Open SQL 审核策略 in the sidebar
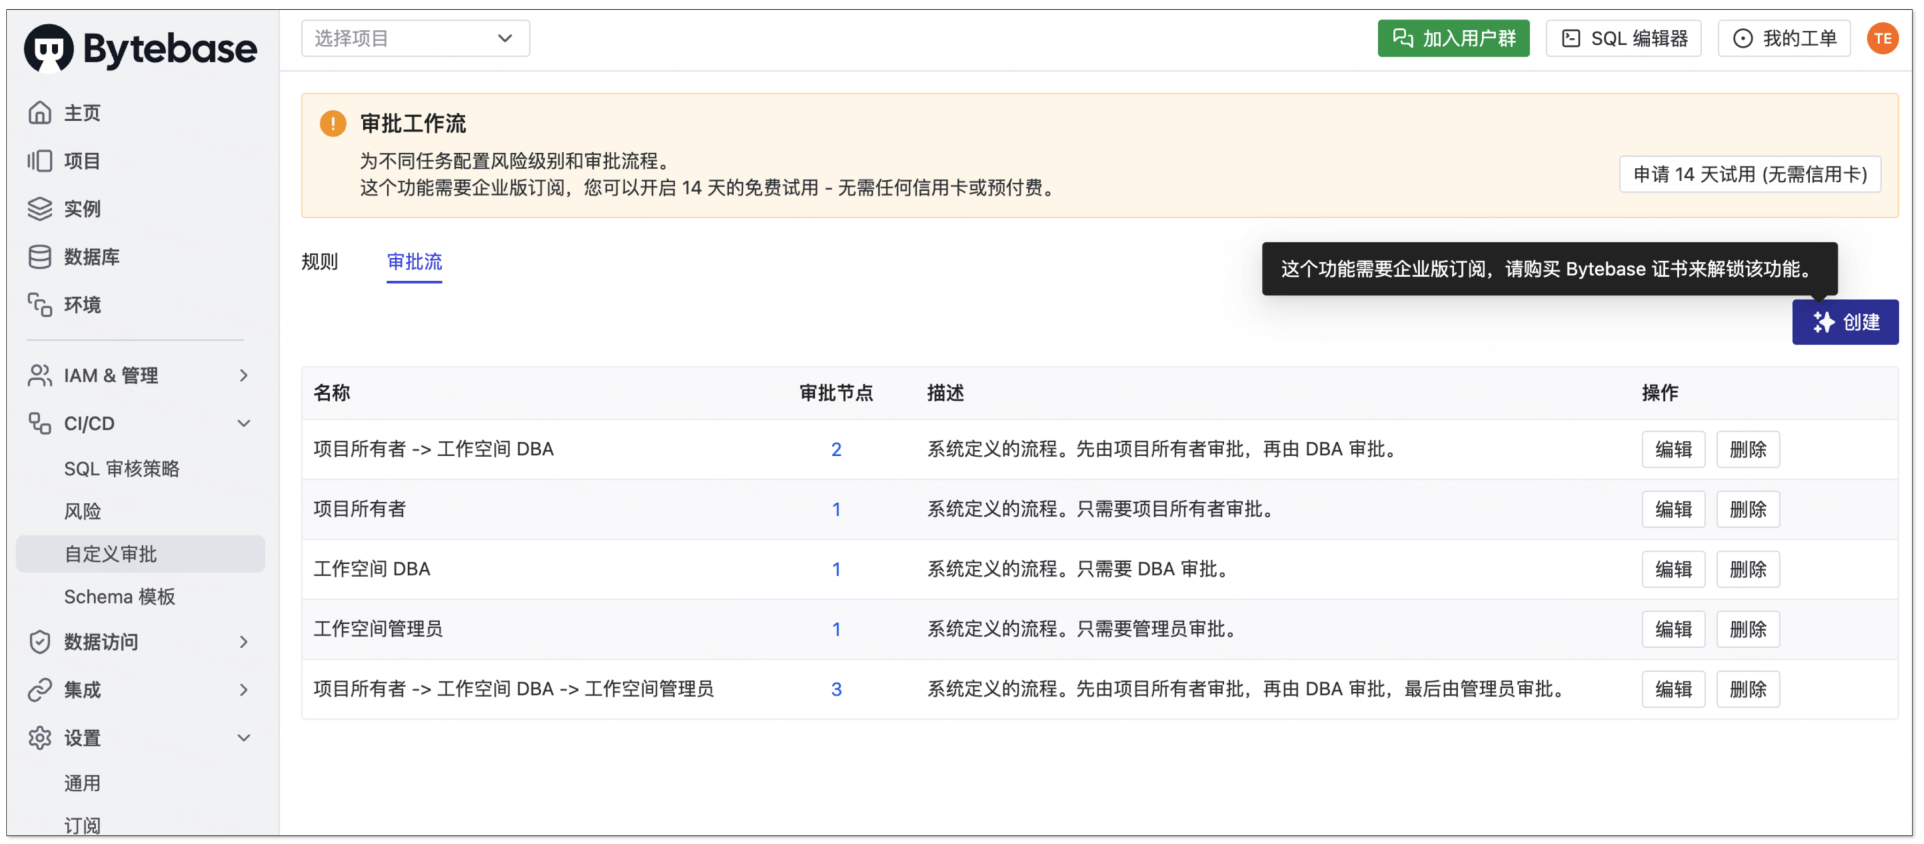The image size is (1924, 844). (x=121, y=469)
